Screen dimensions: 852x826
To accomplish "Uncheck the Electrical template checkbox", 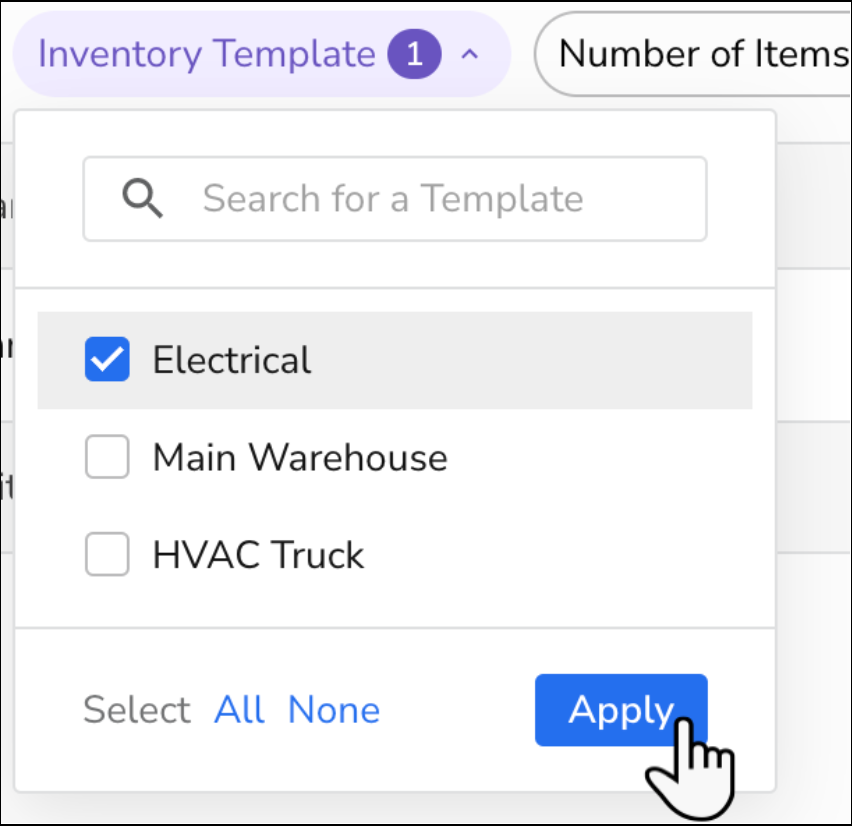I will [107, 359].
